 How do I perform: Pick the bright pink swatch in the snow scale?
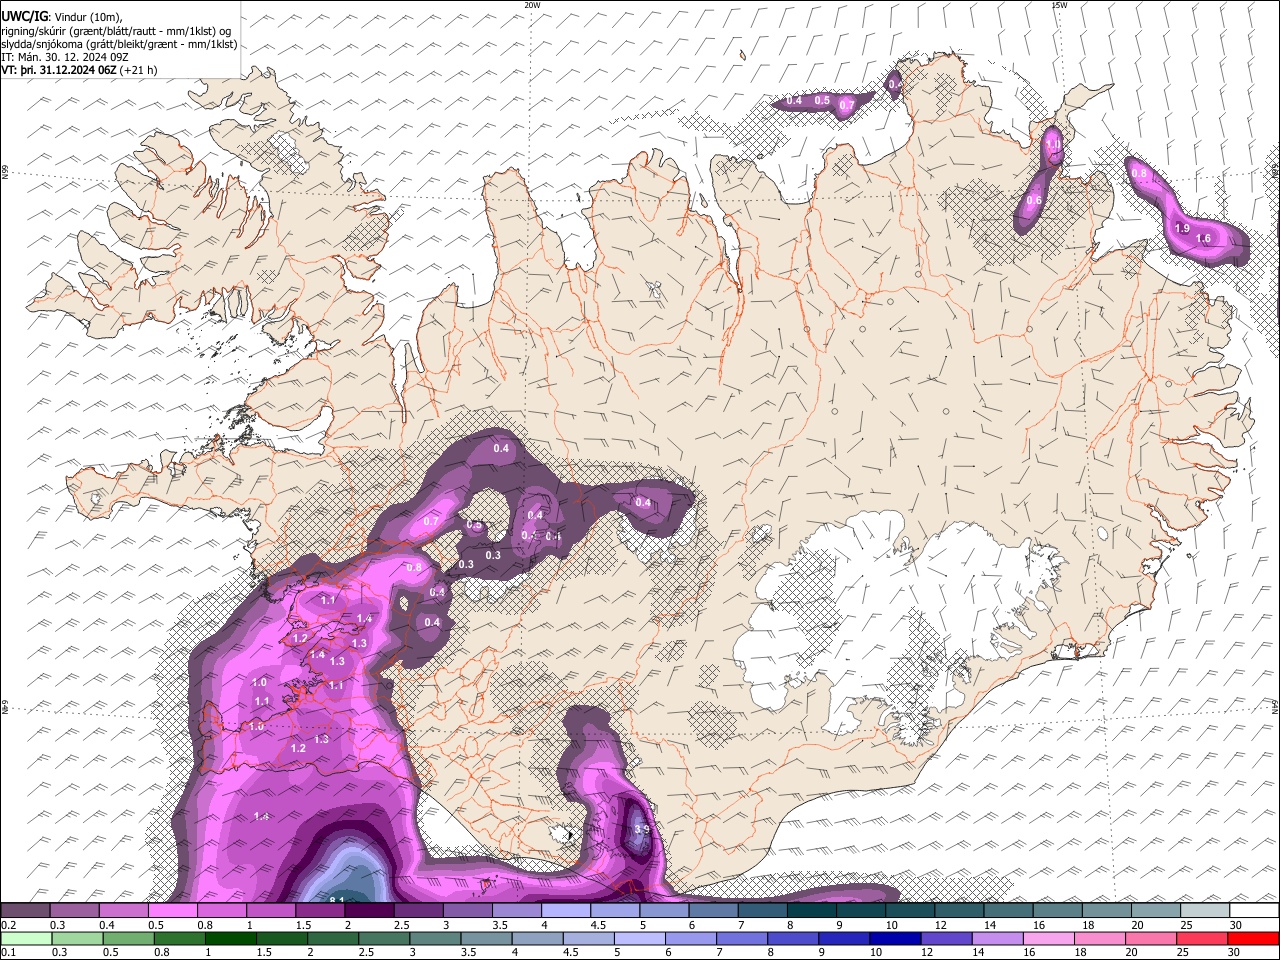(x=173, y=910)
